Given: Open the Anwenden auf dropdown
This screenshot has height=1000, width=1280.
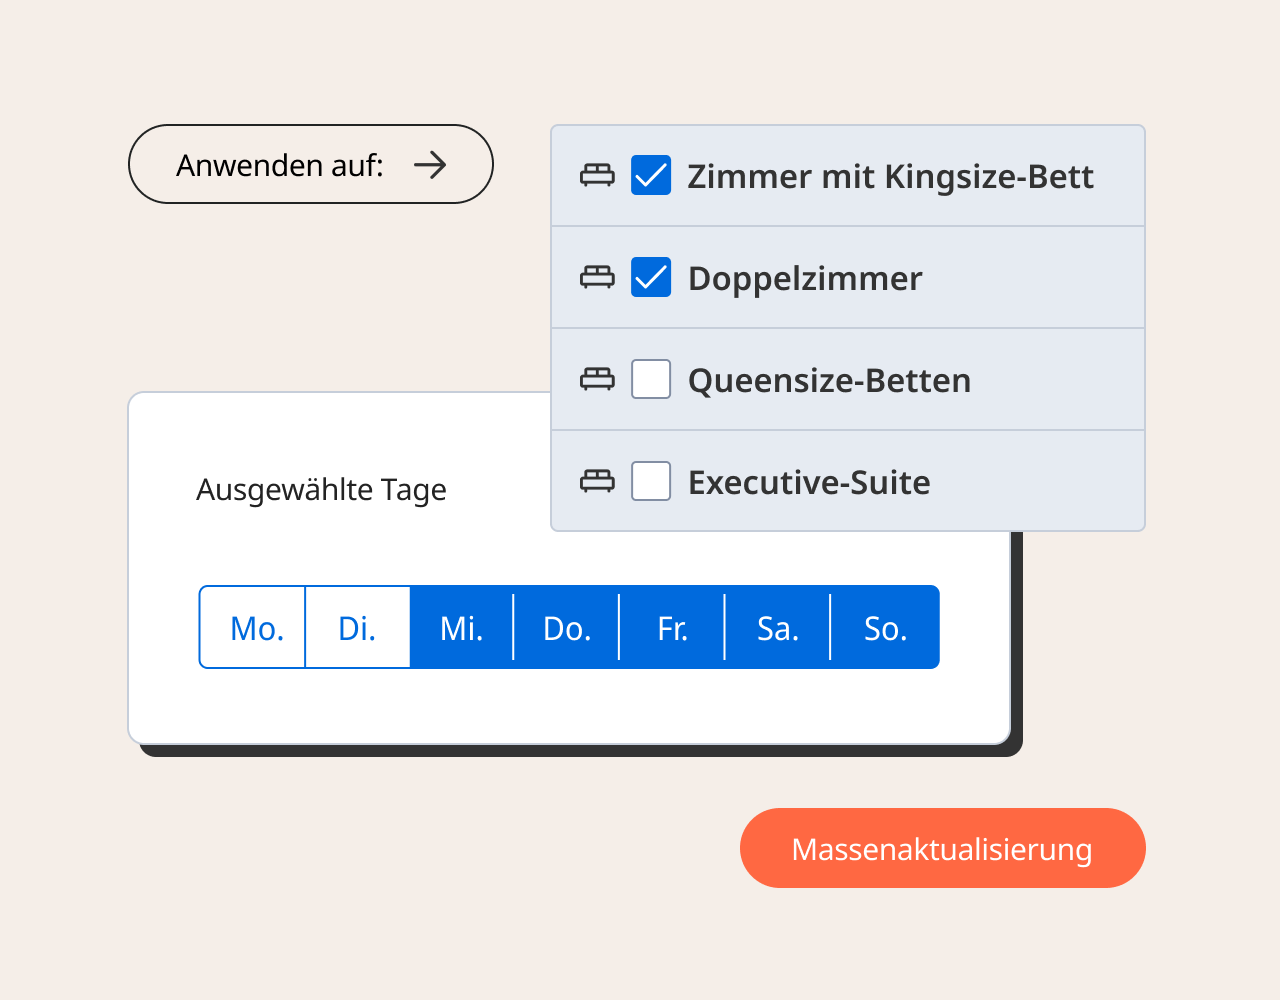Looking at the screenshot, I should (x=310, y=164).
